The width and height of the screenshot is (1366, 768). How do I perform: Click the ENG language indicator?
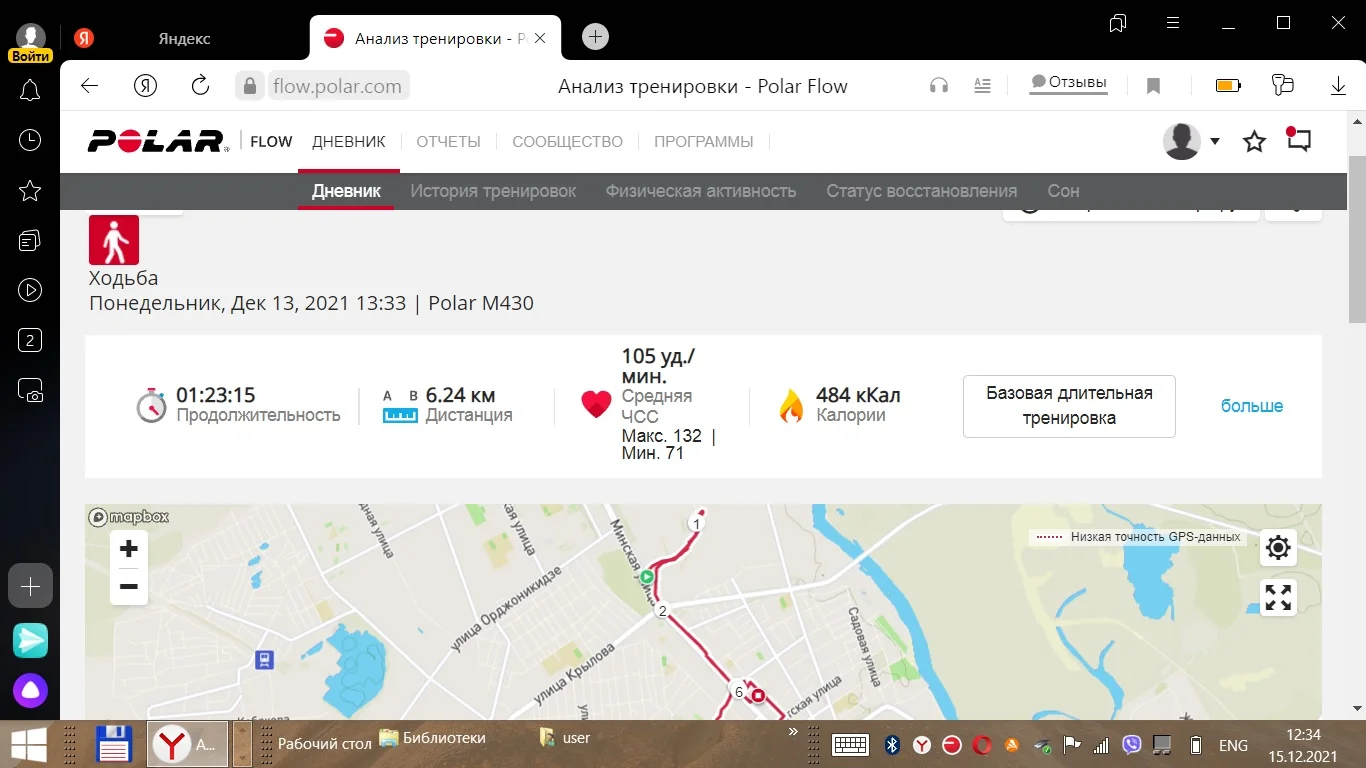pyautogui.click(x=1233, y=745)
